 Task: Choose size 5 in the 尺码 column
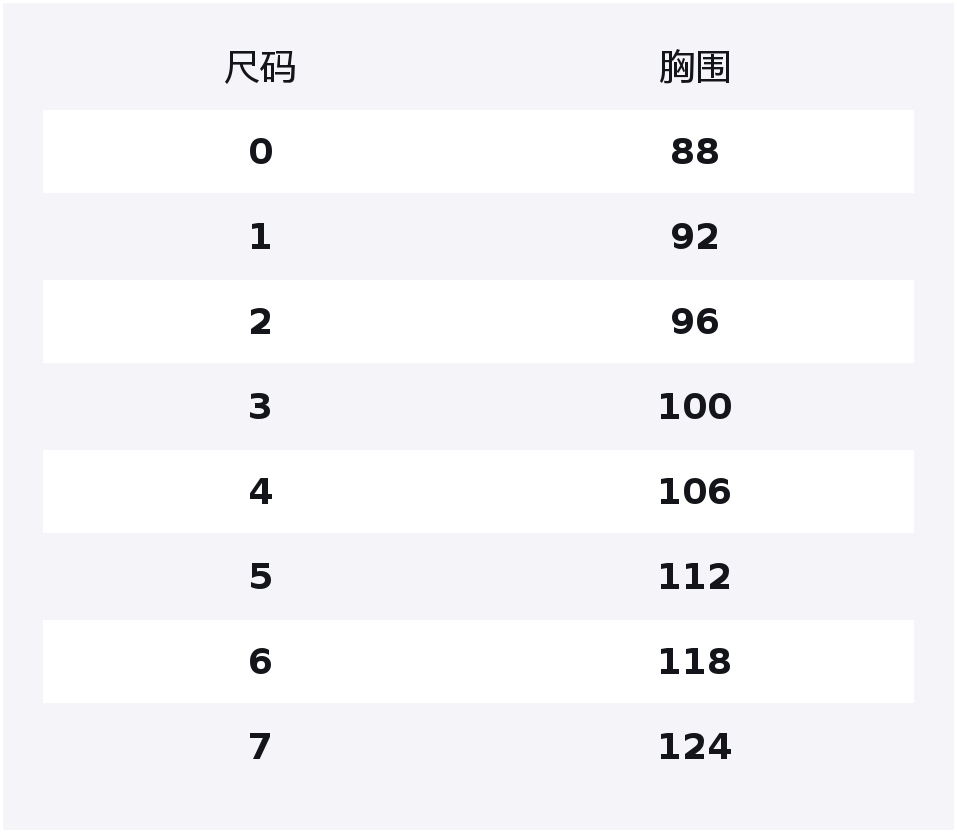coord(260,577)
